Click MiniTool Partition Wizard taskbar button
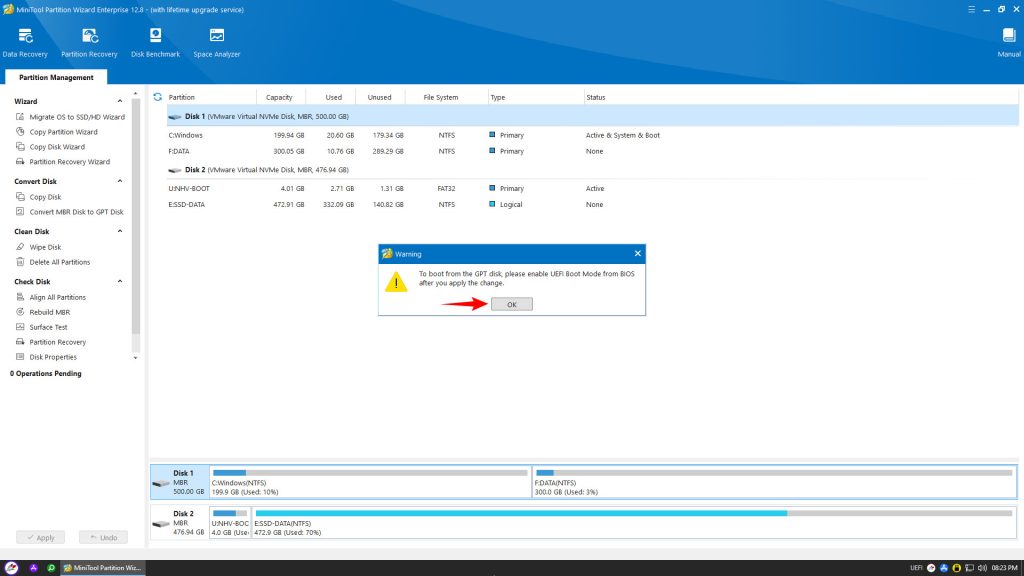The height and width of the screenshot is (576, 1024). point(103,568)
